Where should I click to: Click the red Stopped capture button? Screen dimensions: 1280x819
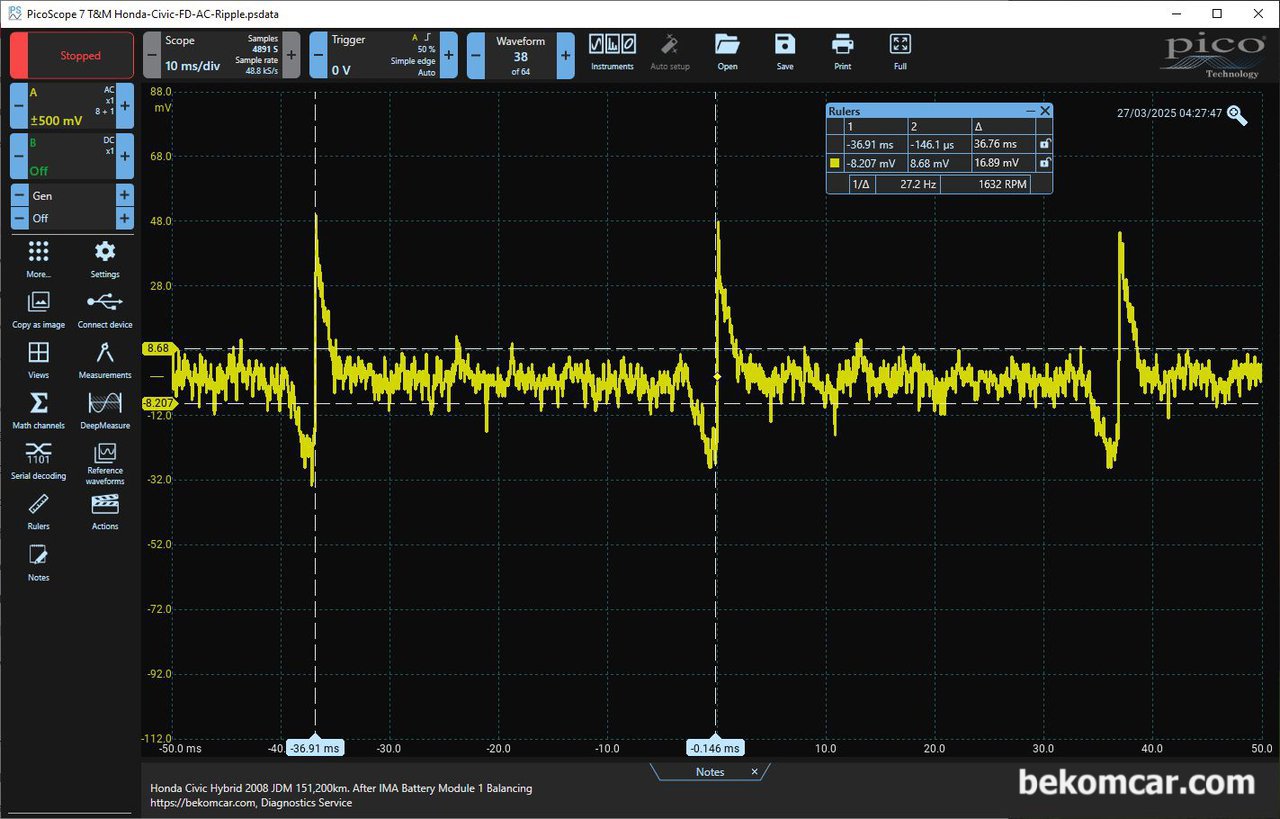pyautogui.click(x=72, y=55)
